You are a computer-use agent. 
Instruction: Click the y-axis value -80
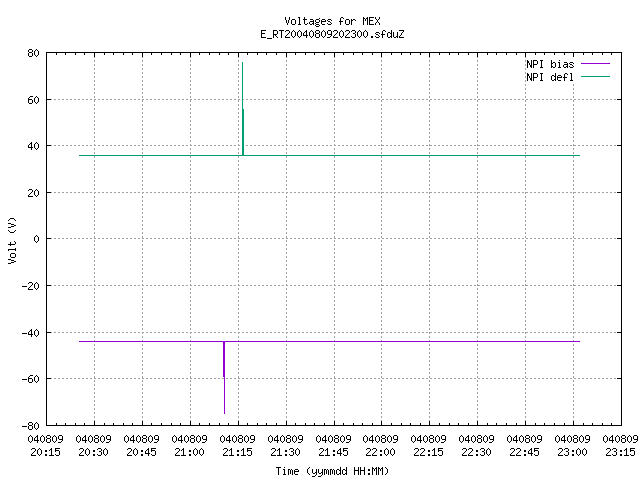(x=31, y=426)
